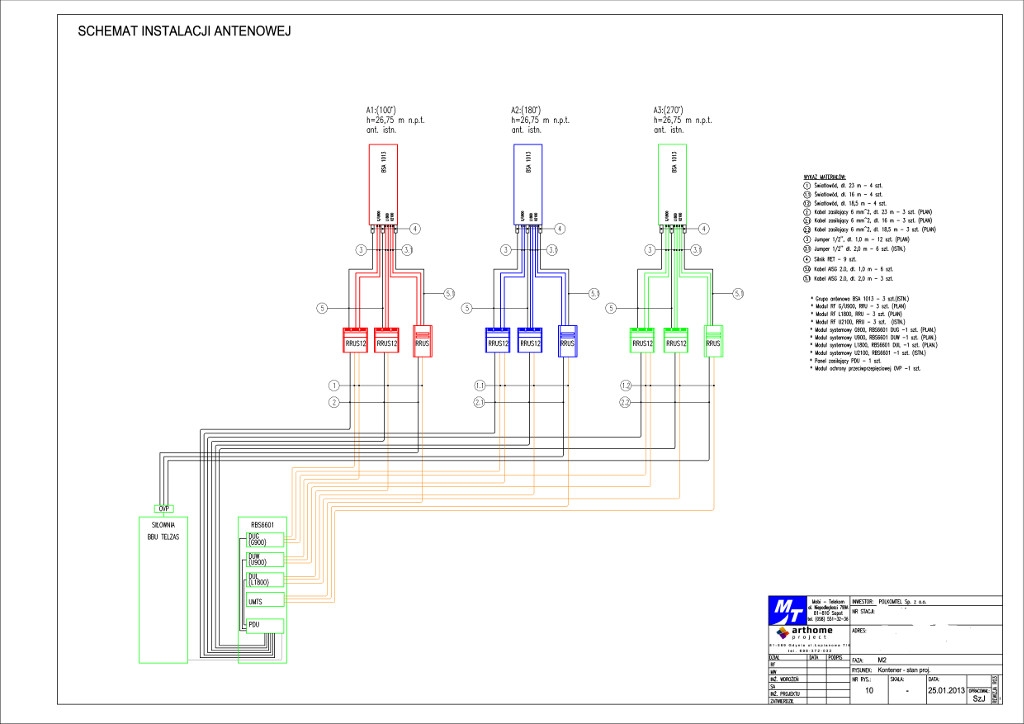
Task: Click drawing name 'Kontener - stan proj.'
Action: (904, 670)
